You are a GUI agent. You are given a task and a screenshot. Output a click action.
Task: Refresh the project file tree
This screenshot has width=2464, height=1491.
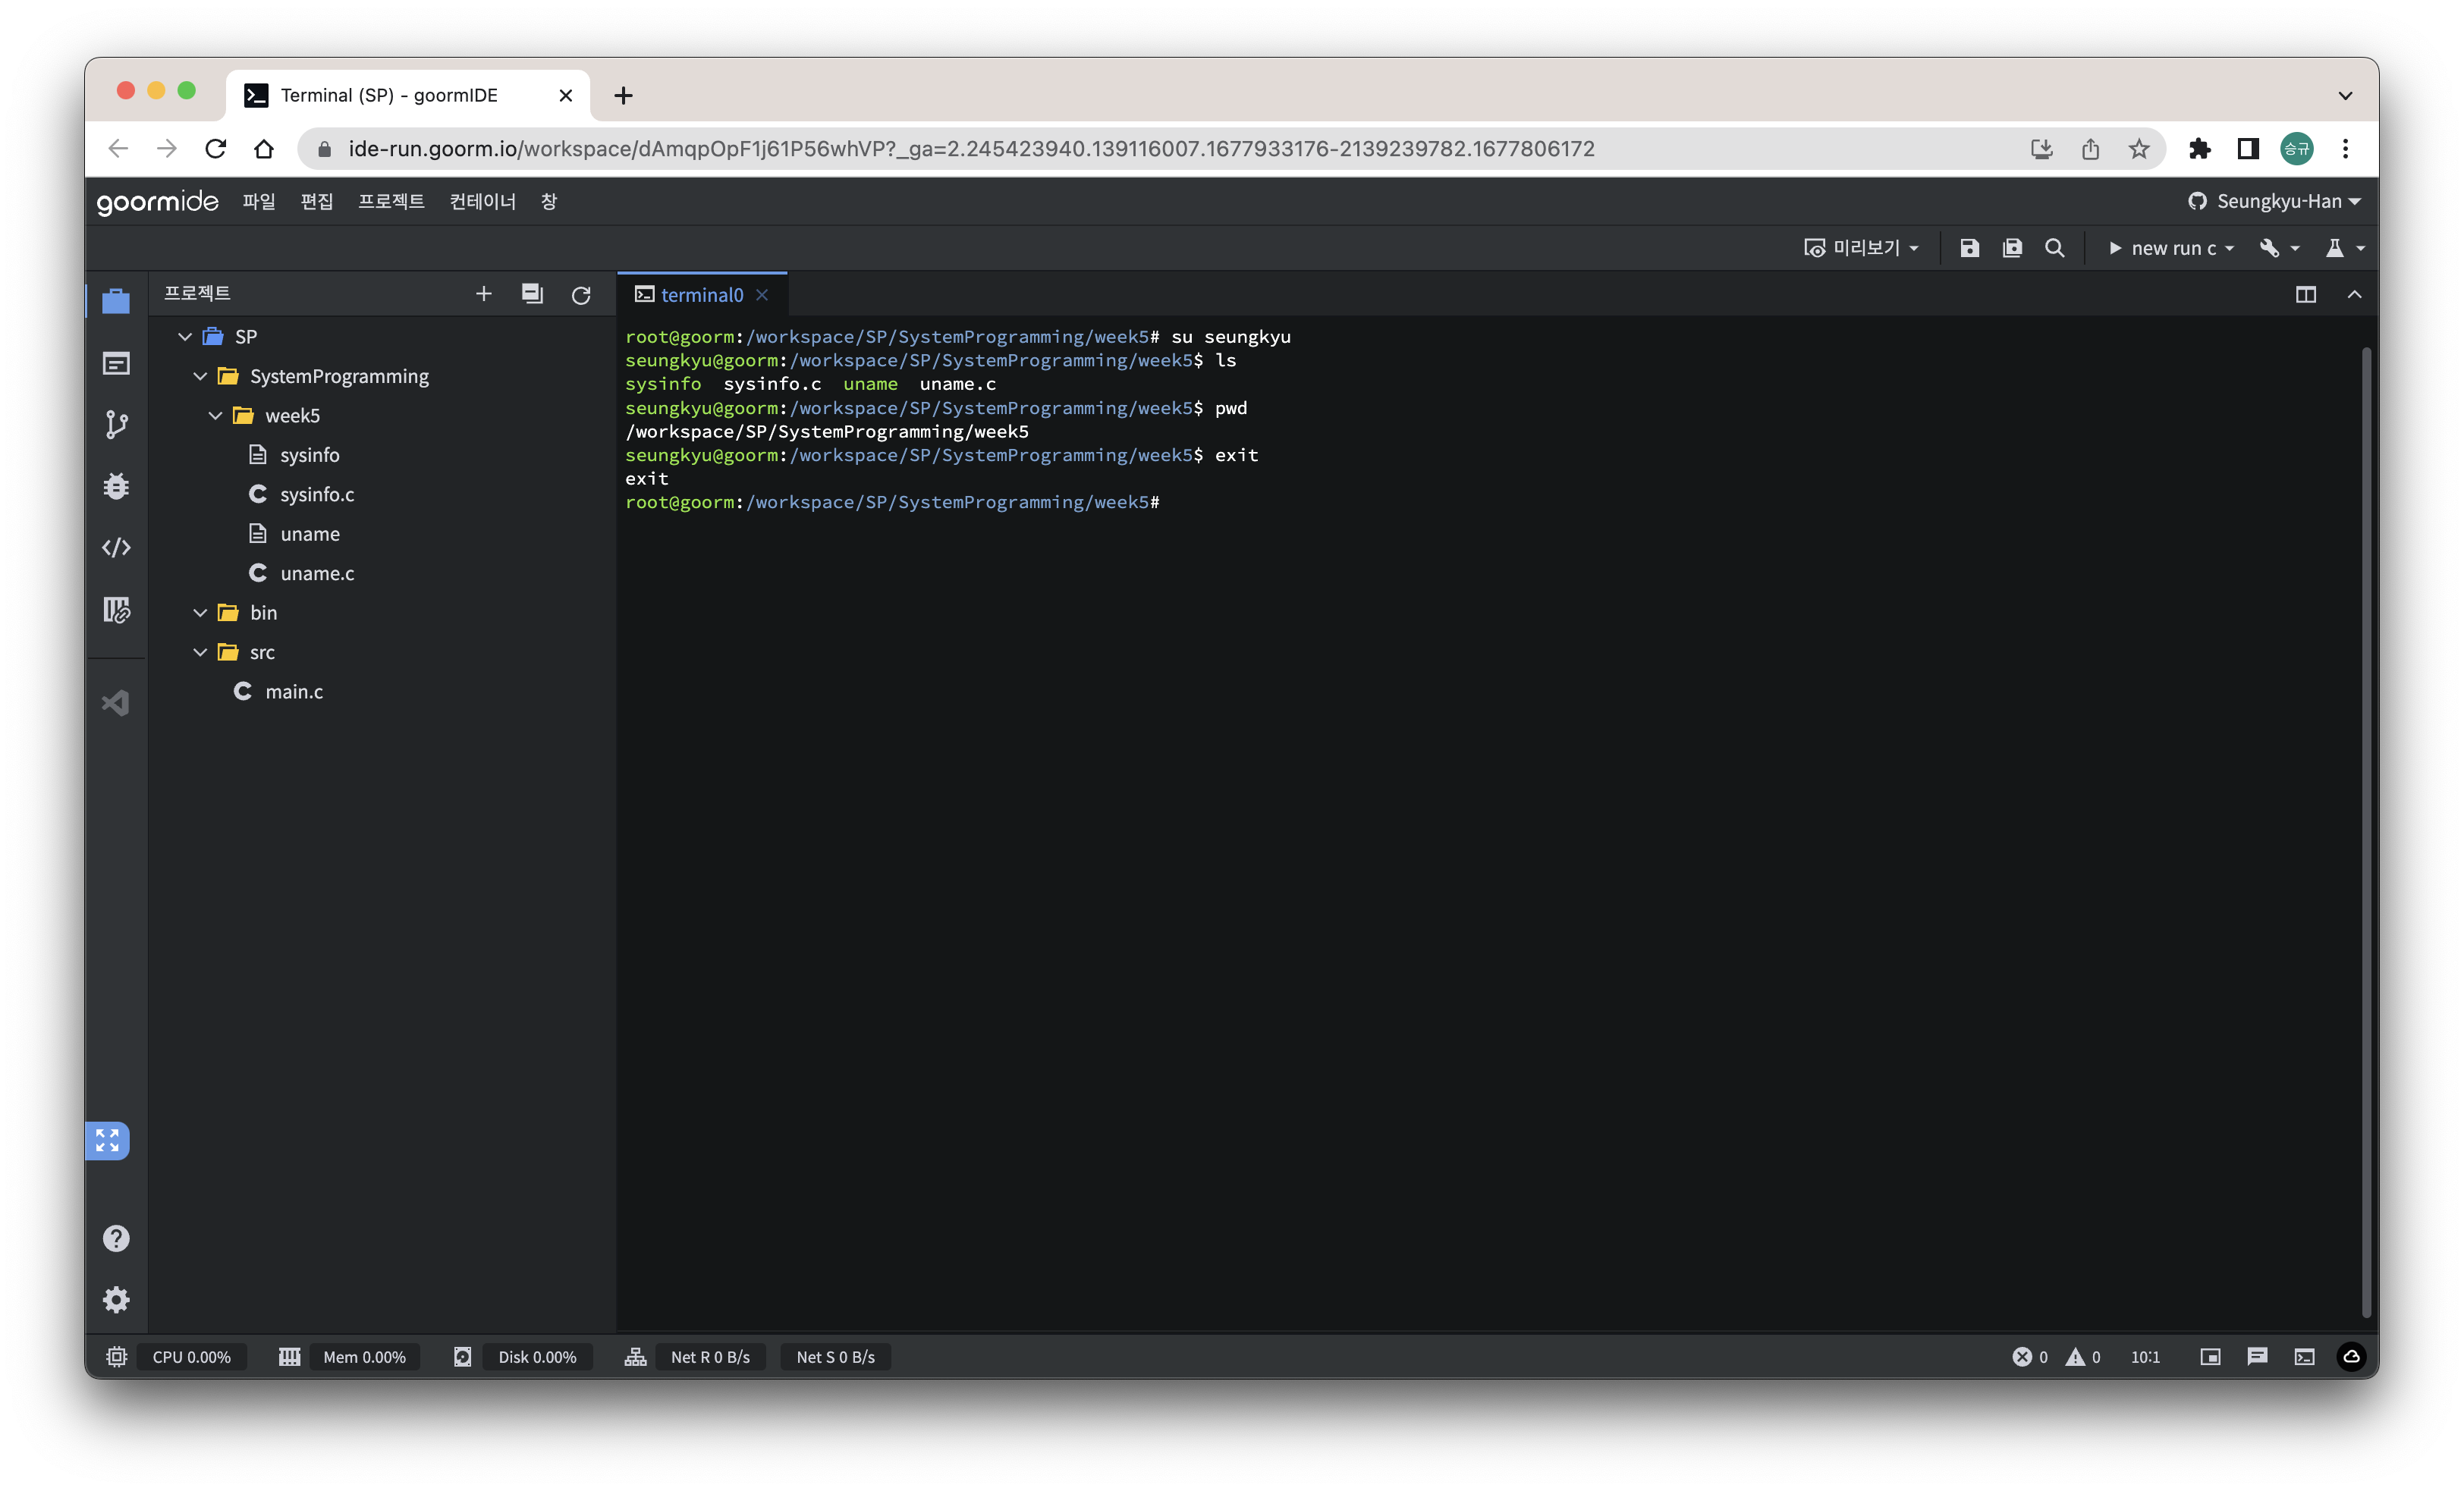pyautogui.click(x=581, y=295)
